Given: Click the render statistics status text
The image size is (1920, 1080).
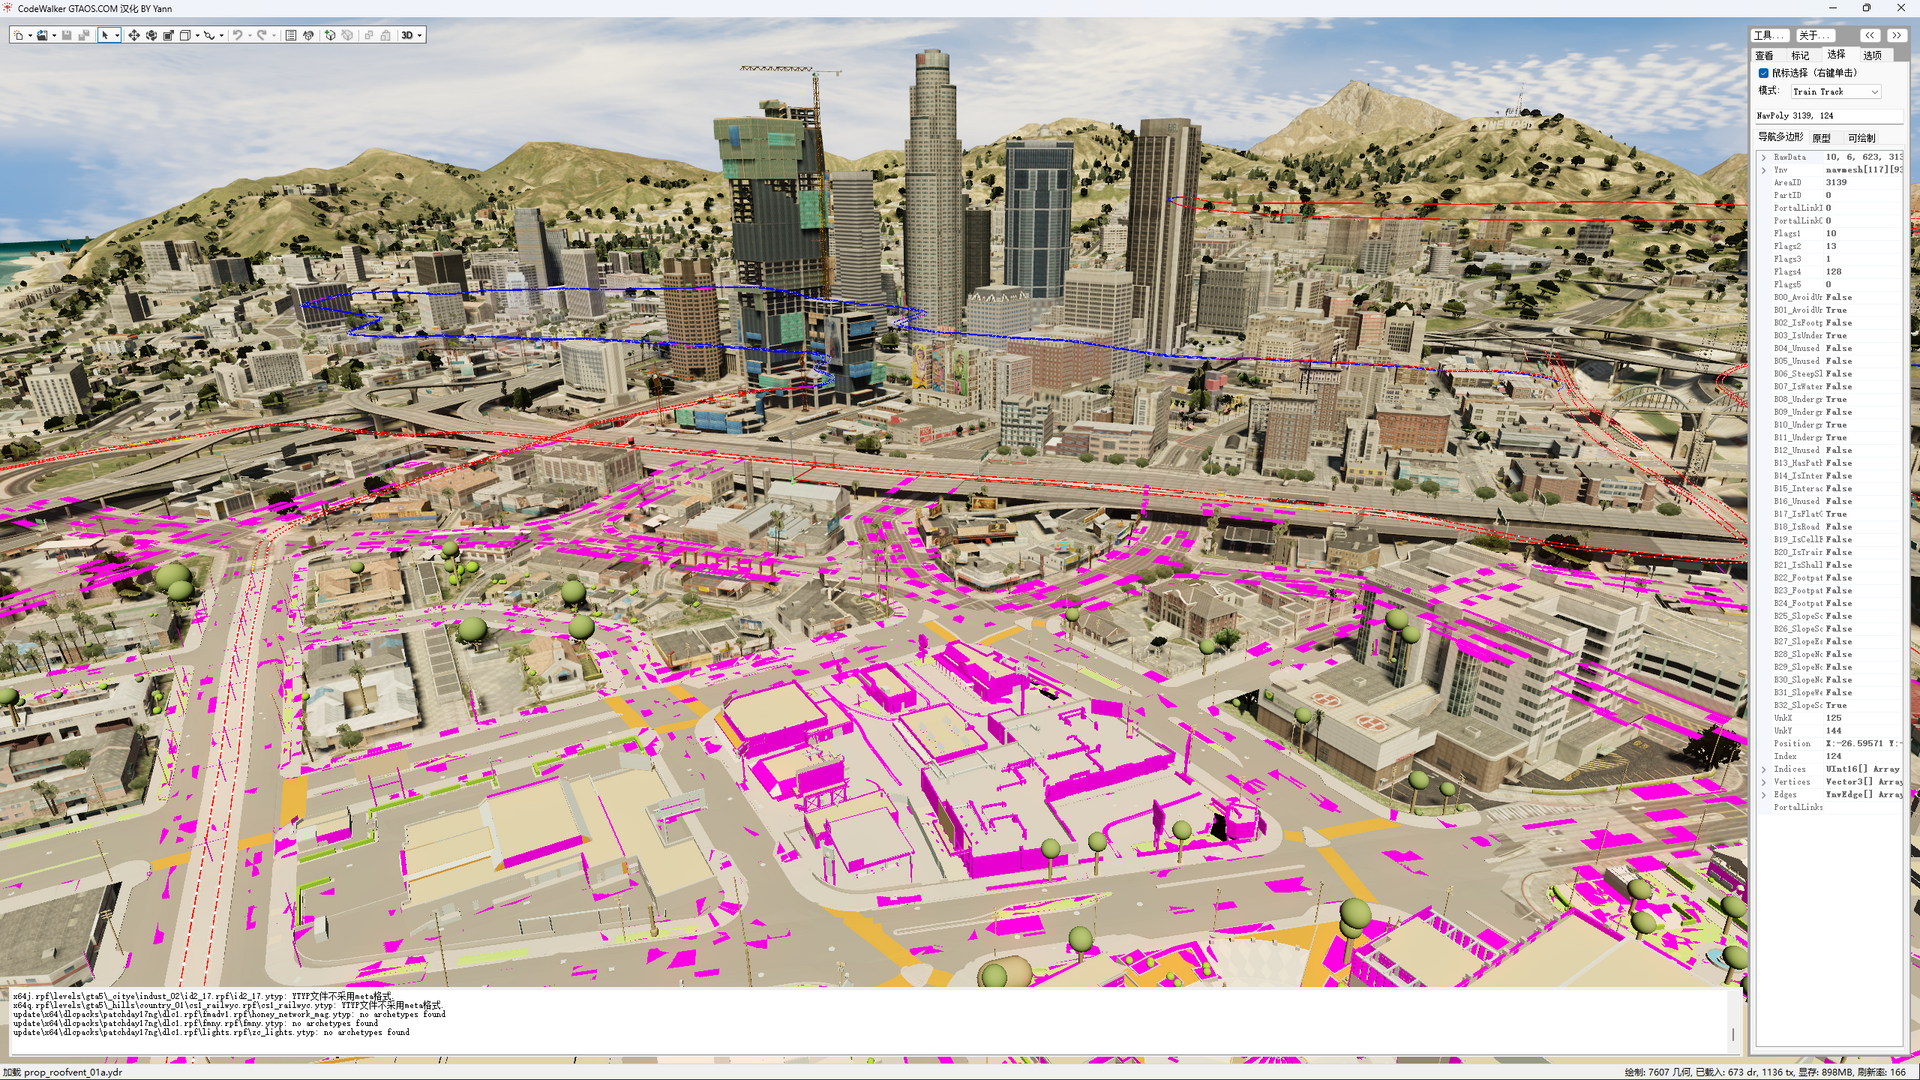Looking at the screenshot, I should coord(1765,1072).
